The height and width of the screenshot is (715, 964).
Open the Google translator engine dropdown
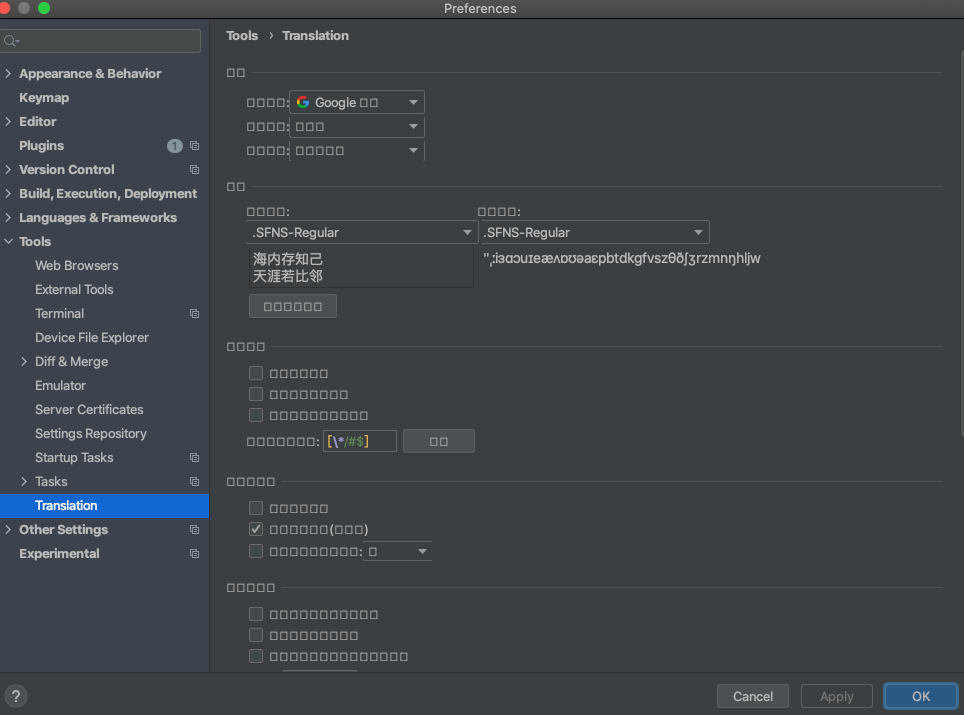pos(357,102)
